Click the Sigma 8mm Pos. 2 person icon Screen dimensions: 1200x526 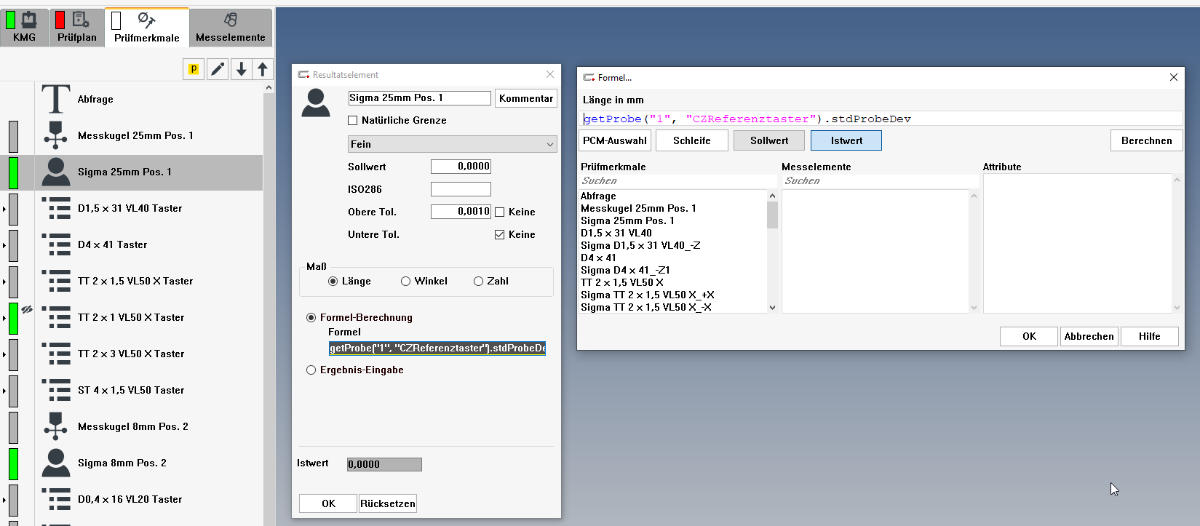tap(55, 463)
